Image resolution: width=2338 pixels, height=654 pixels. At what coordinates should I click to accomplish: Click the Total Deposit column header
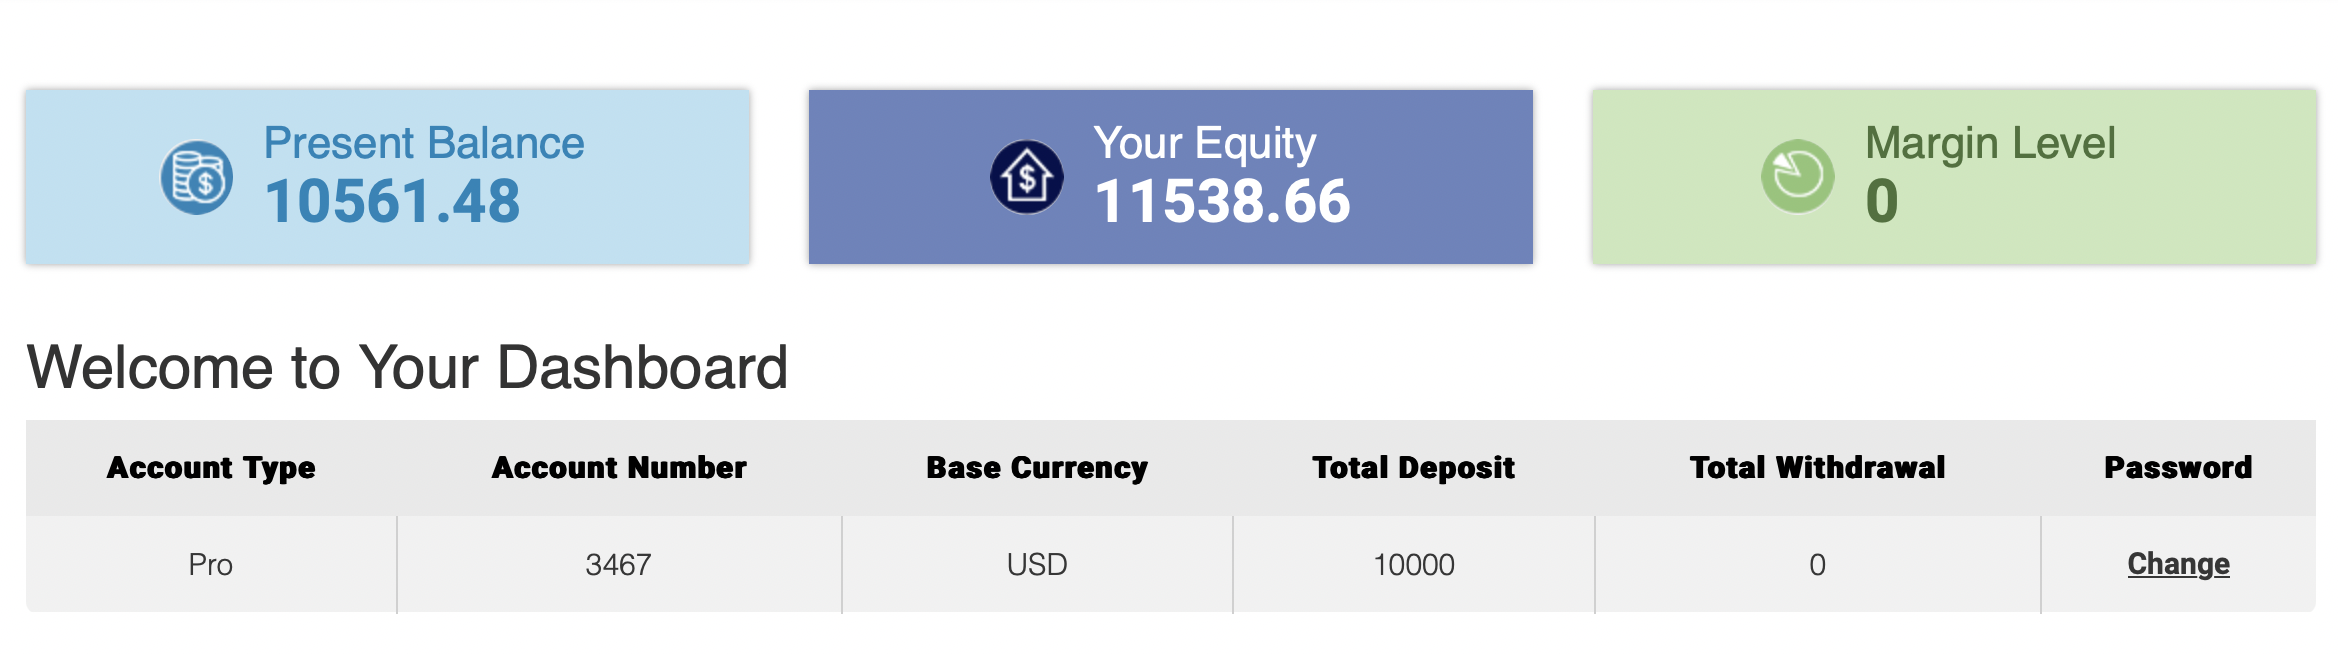[x=1413, y=467]
